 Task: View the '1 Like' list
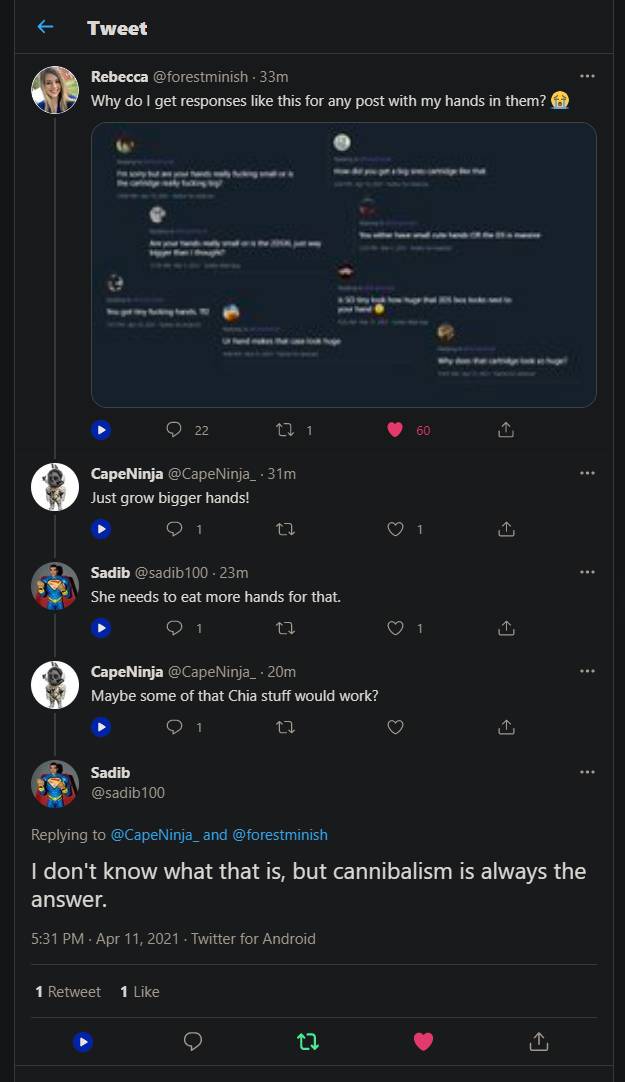click(140, 992)
